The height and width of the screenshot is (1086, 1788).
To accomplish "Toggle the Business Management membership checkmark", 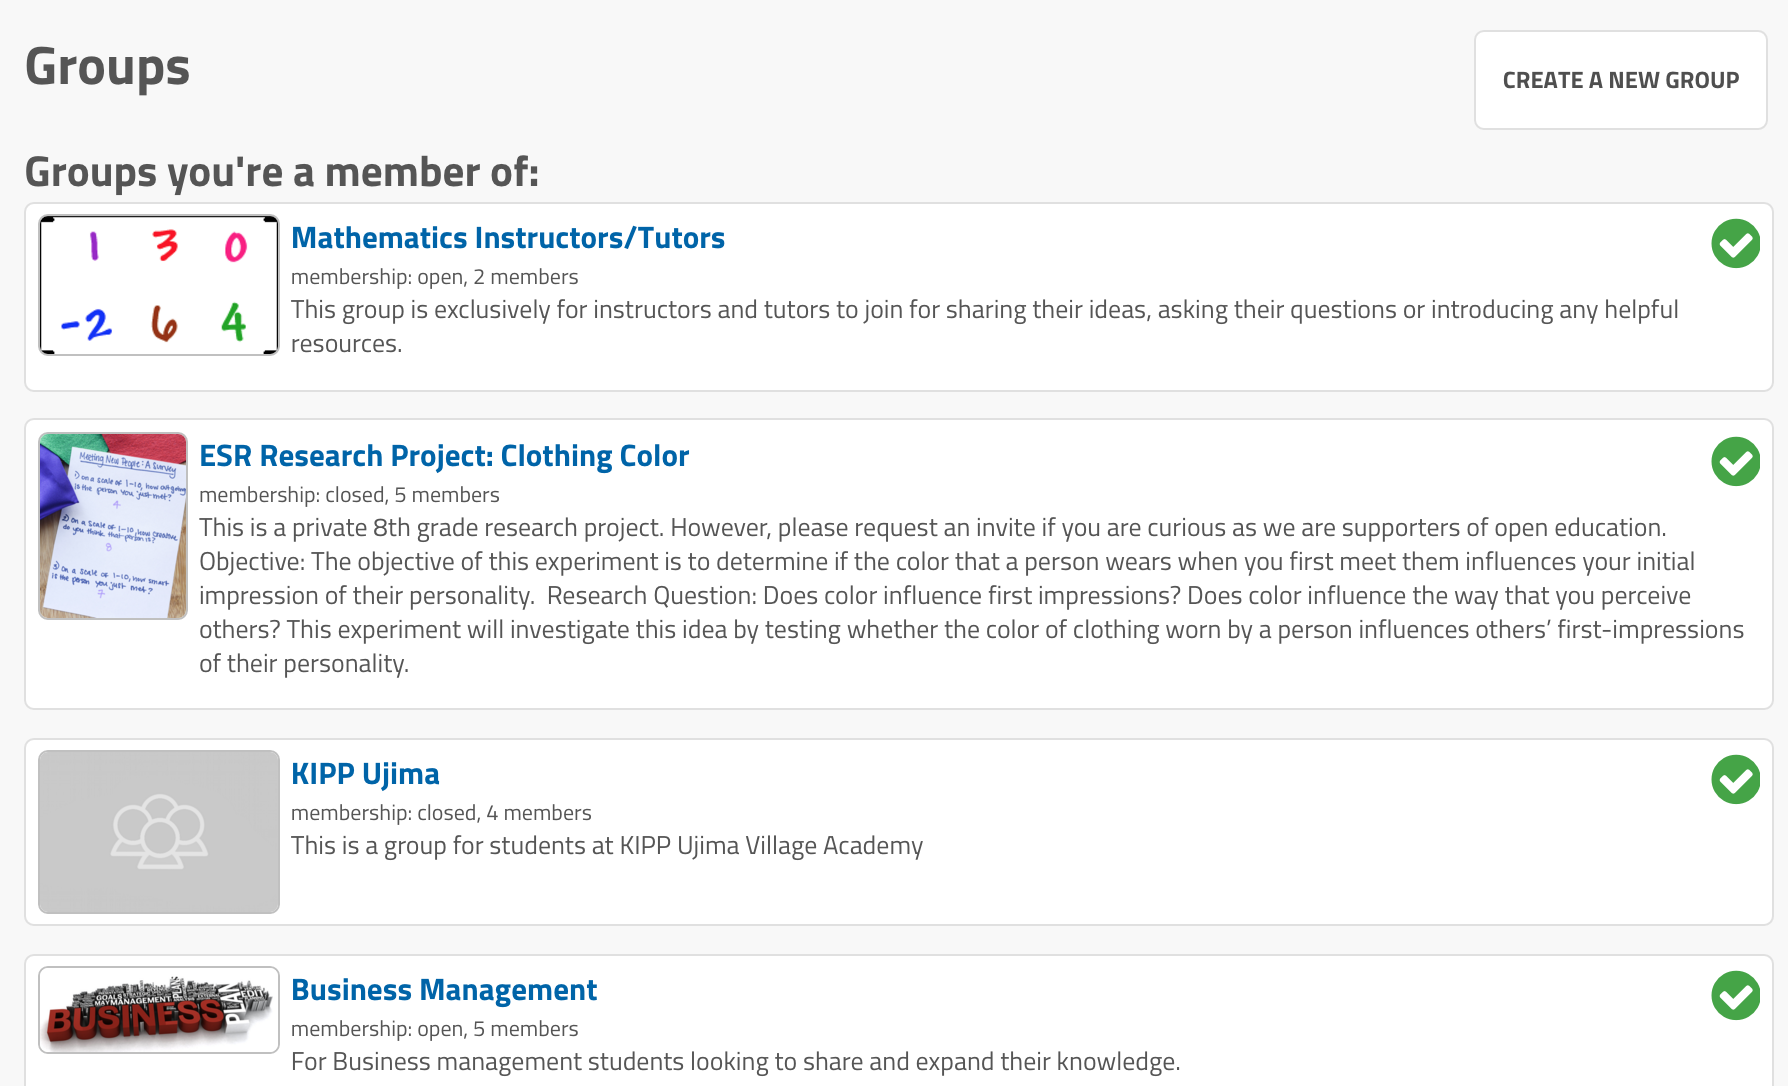I will click(1735, 996).
